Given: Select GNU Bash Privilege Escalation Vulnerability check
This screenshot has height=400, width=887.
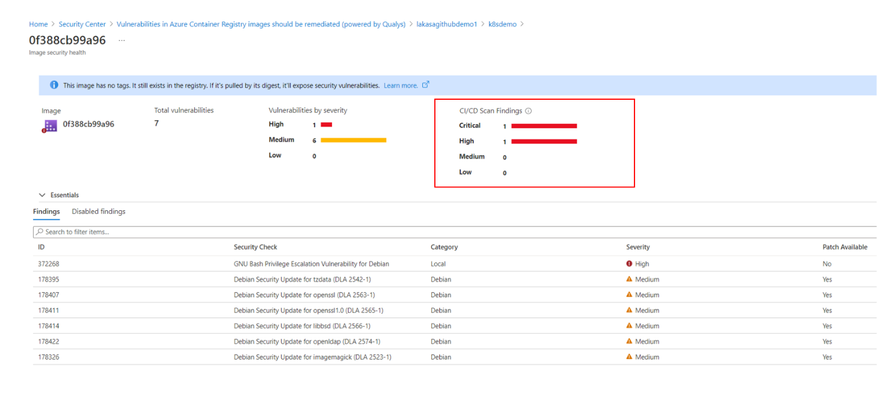Looking at the screenshot, I should (x=311, y=264).
